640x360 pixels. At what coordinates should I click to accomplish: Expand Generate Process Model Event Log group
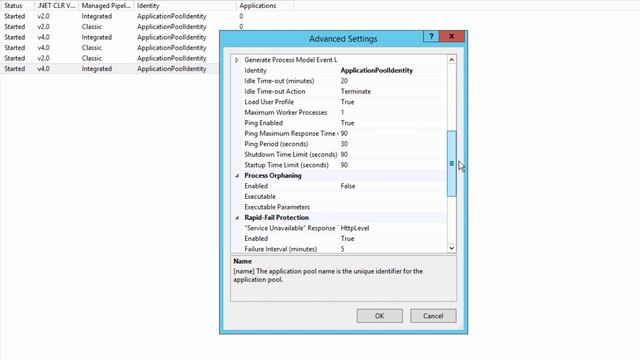pyautogui.click(x=237, y=60)
